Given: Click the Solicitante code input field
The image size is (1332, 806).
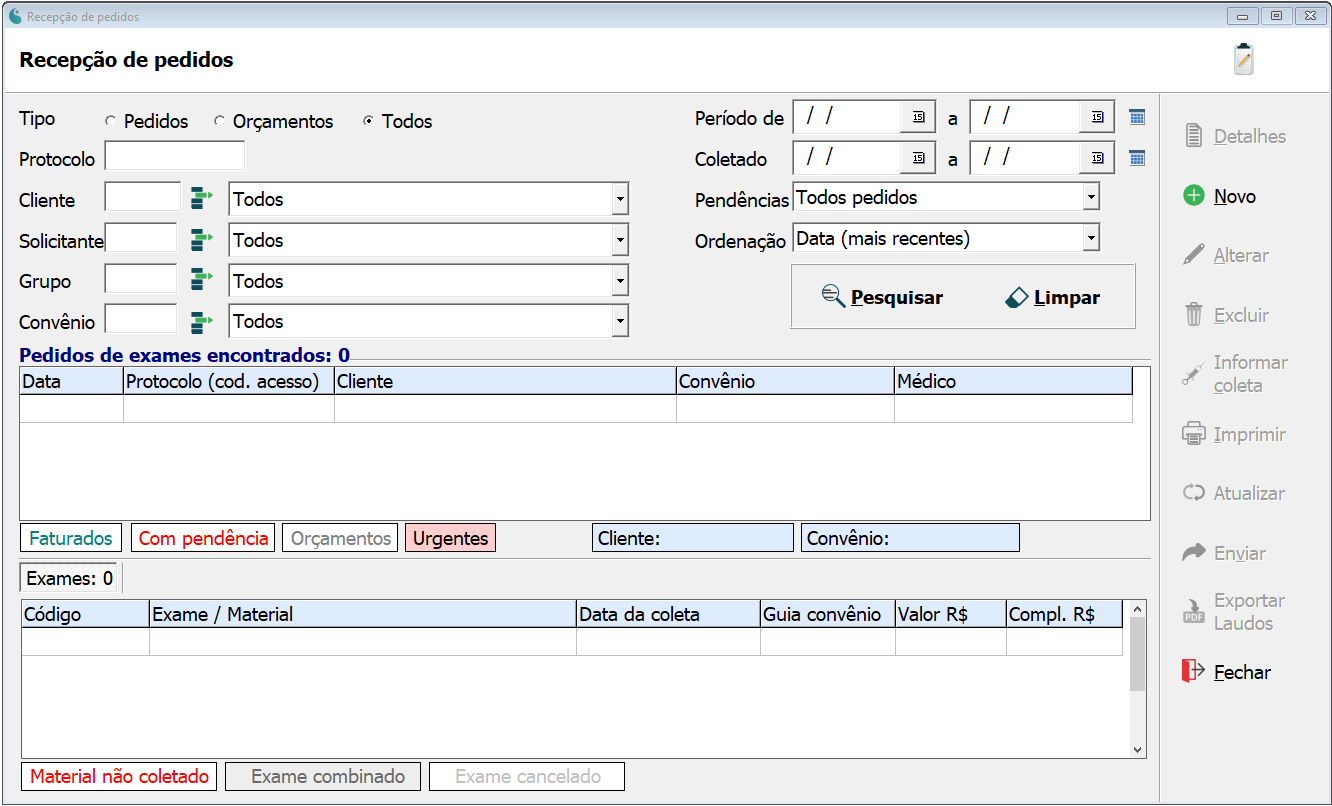Looking at the screenshot, I should pyautogui.click(x=141, y=239).
